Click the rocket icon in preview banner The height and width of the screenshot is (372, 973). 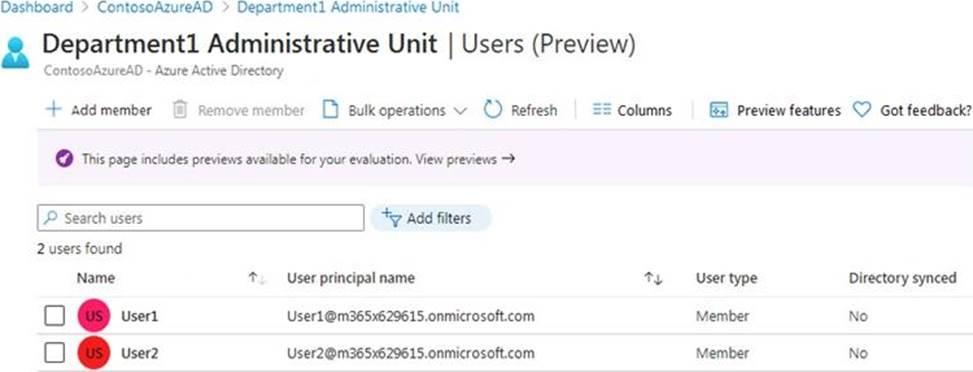[x=65, y=159]
